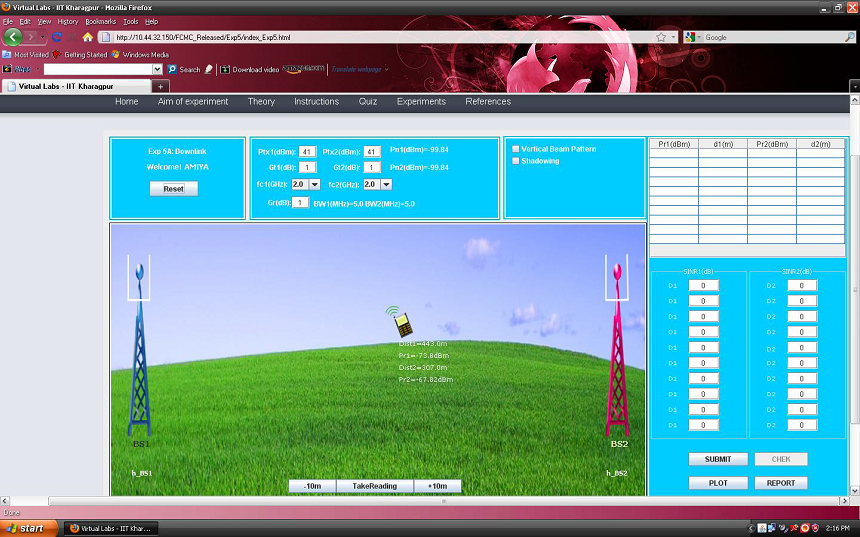
Task: Go to the browser Home icon
Action: (88, 37)
